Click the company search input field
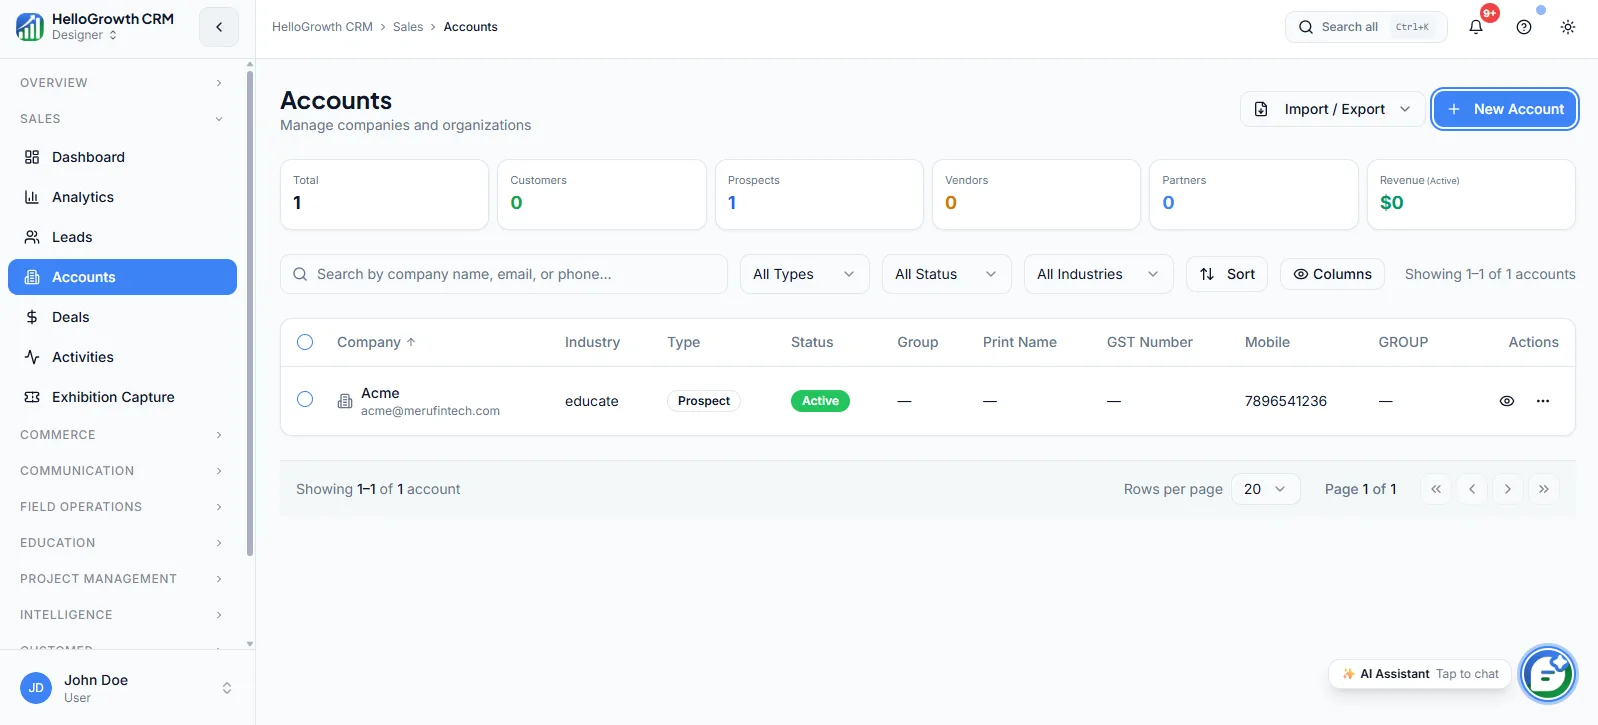The height and width of the screenshot is (725, 1598). (504, 274)
